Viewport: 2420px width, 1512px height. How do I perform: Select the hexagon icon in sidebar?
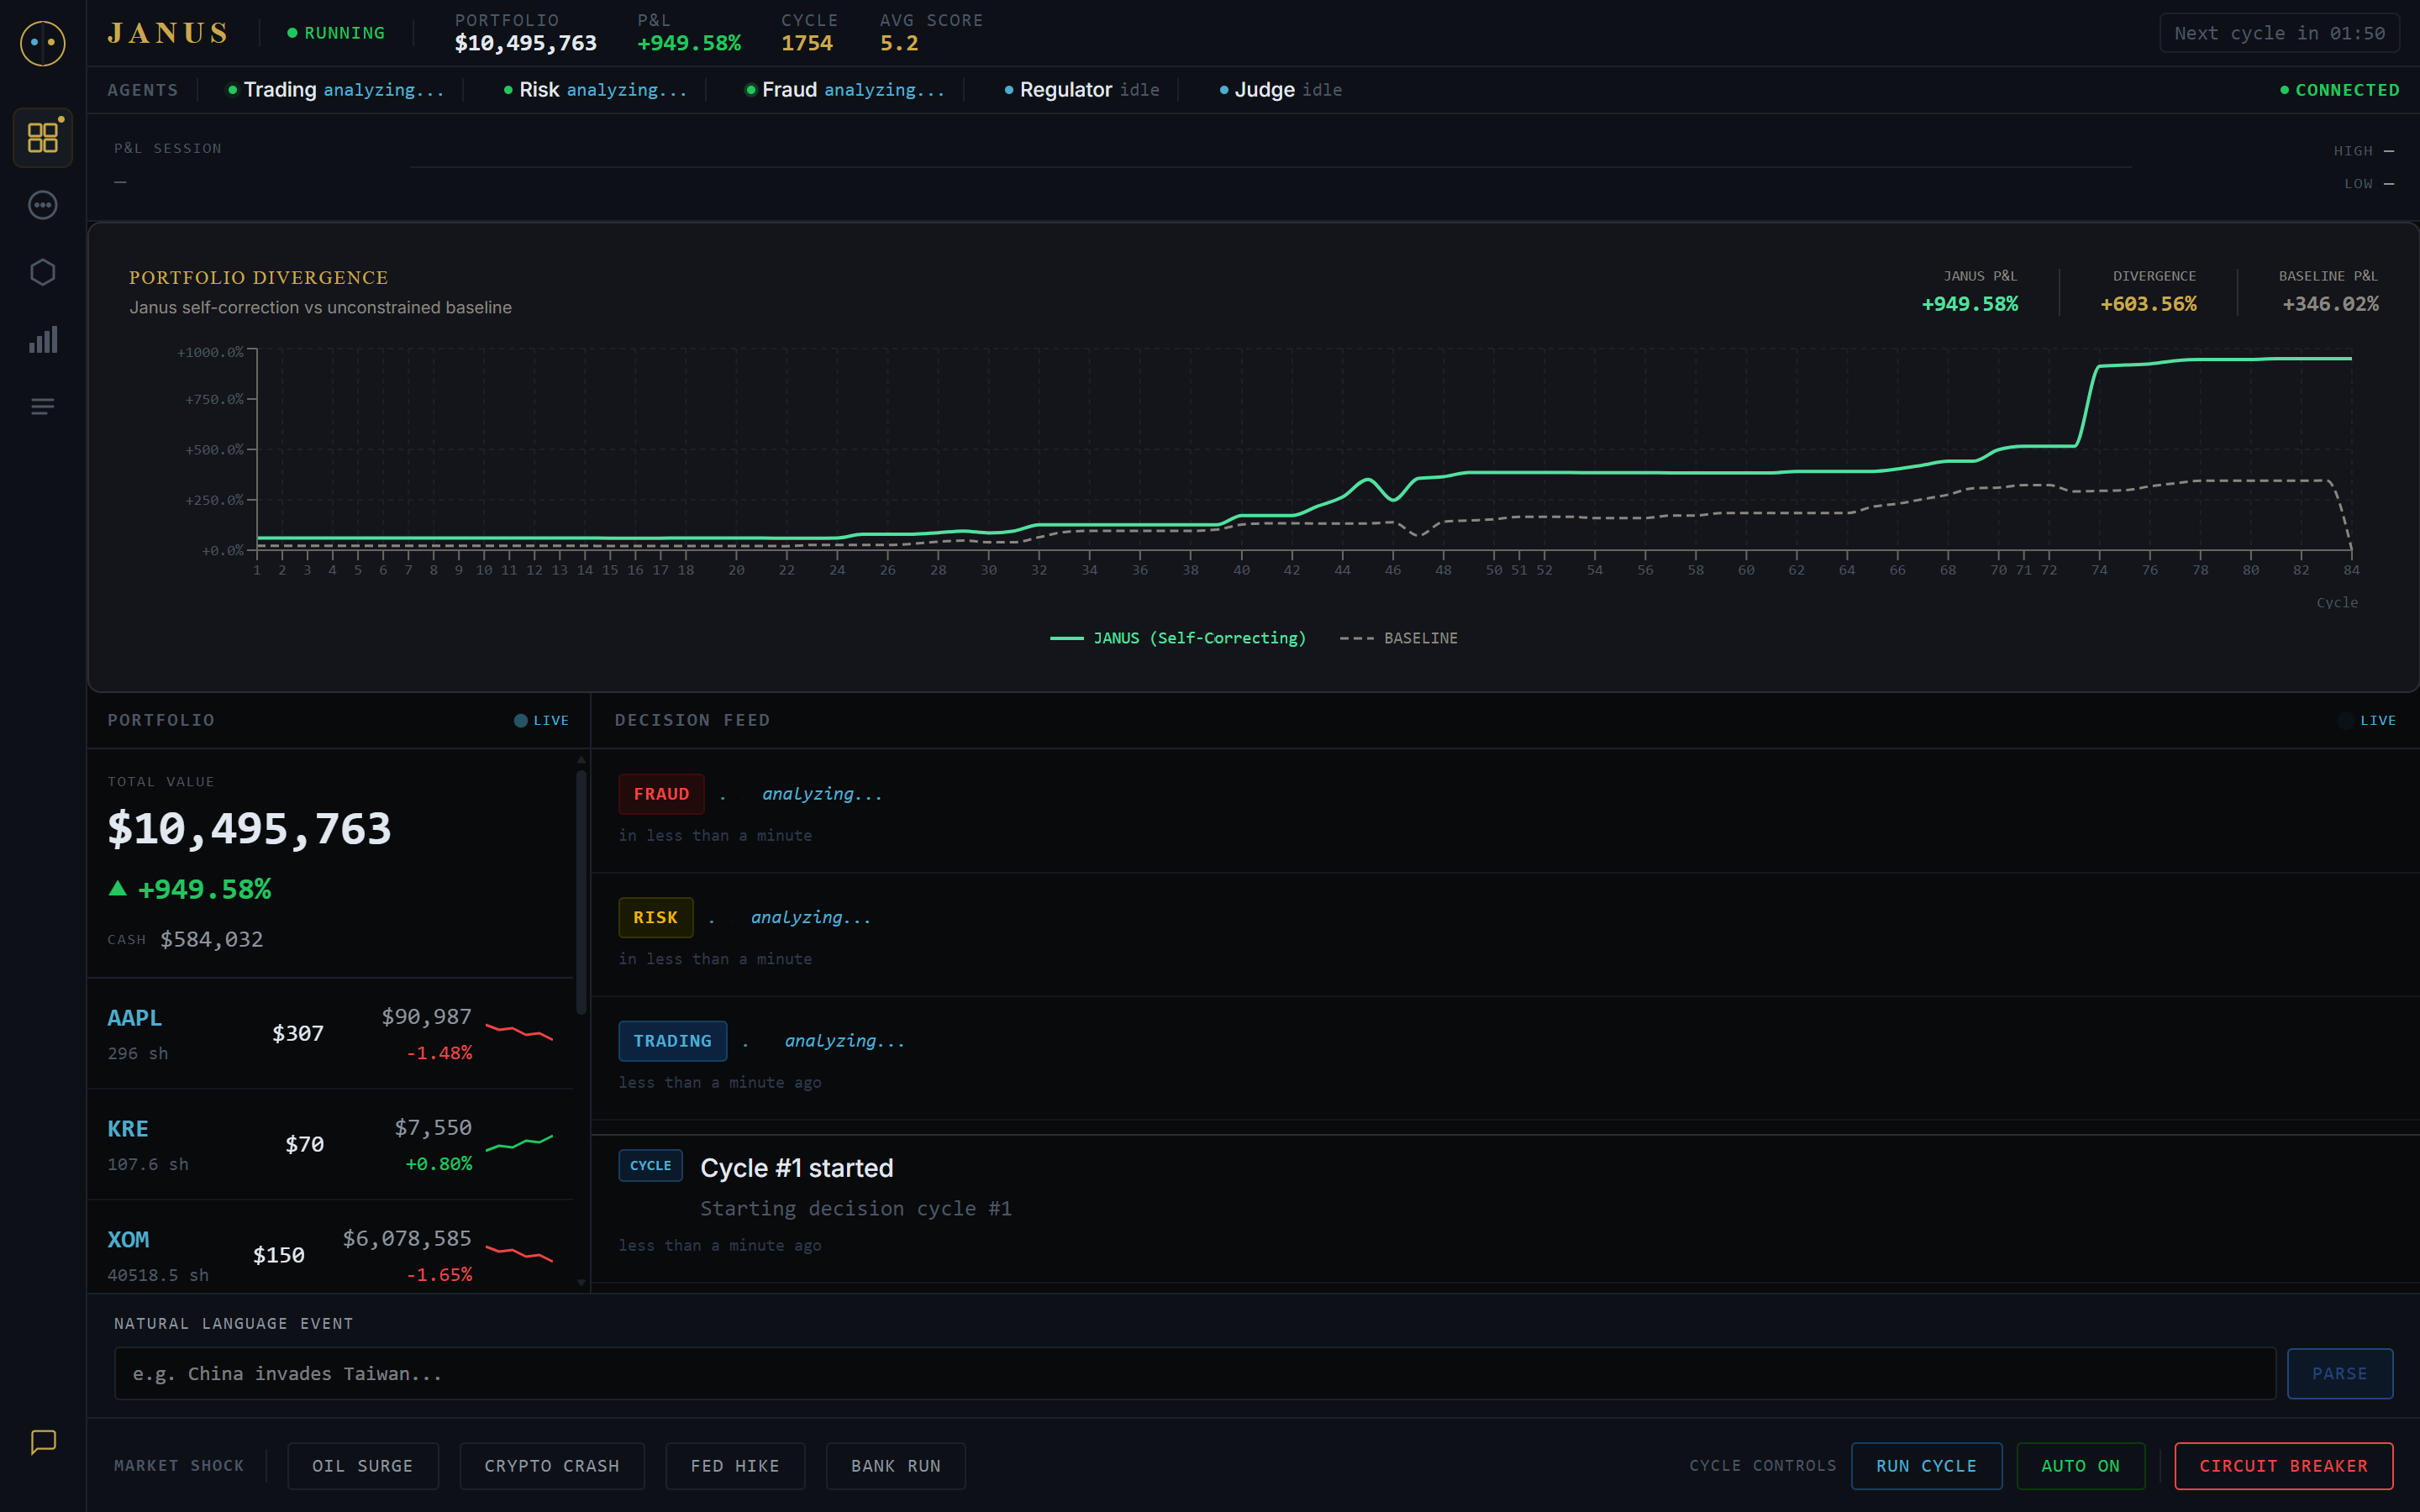coord(43,272)
